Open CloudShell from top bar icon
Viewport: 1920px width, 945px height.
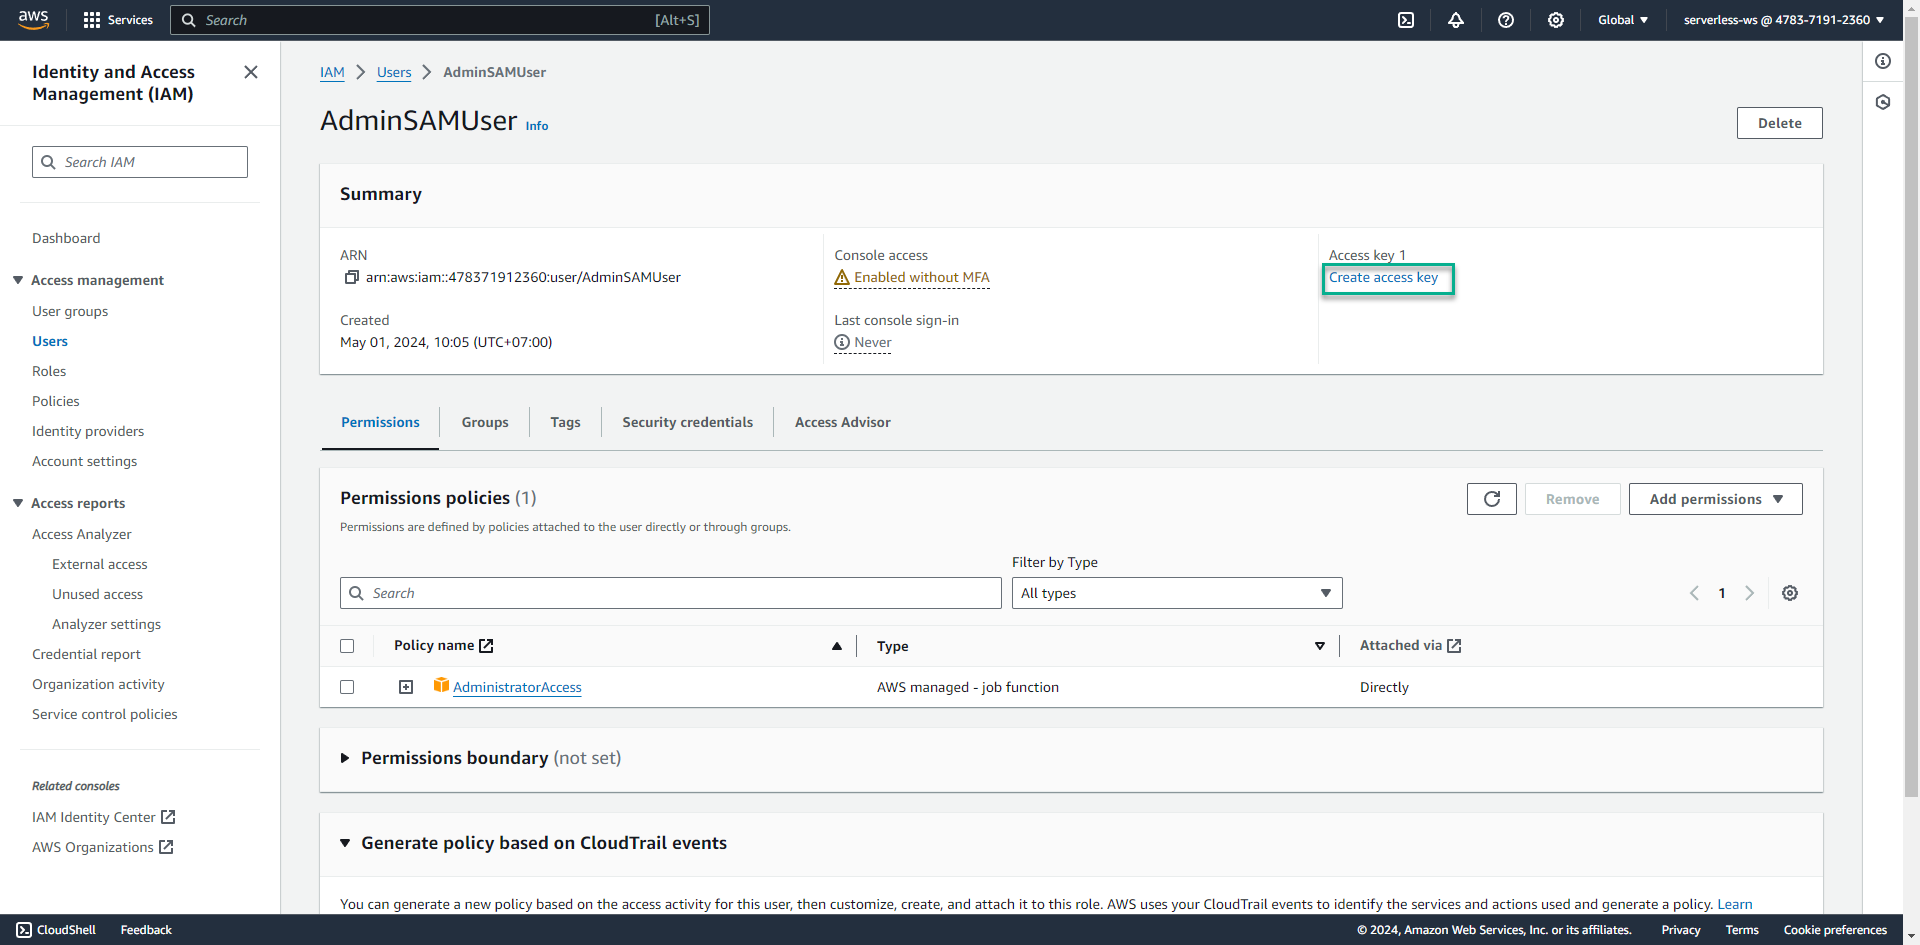[1406, 20]
